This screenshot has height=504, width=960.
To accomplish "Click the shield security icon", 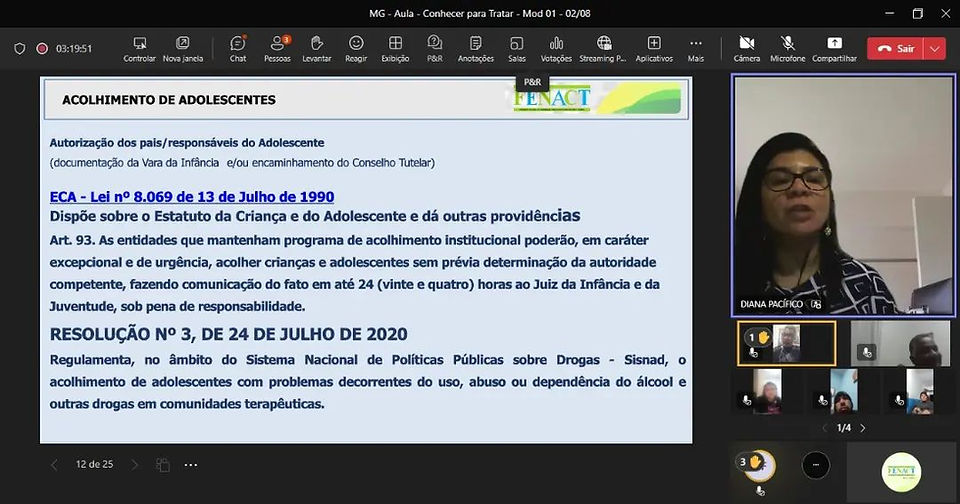I will tap(20, 48).
